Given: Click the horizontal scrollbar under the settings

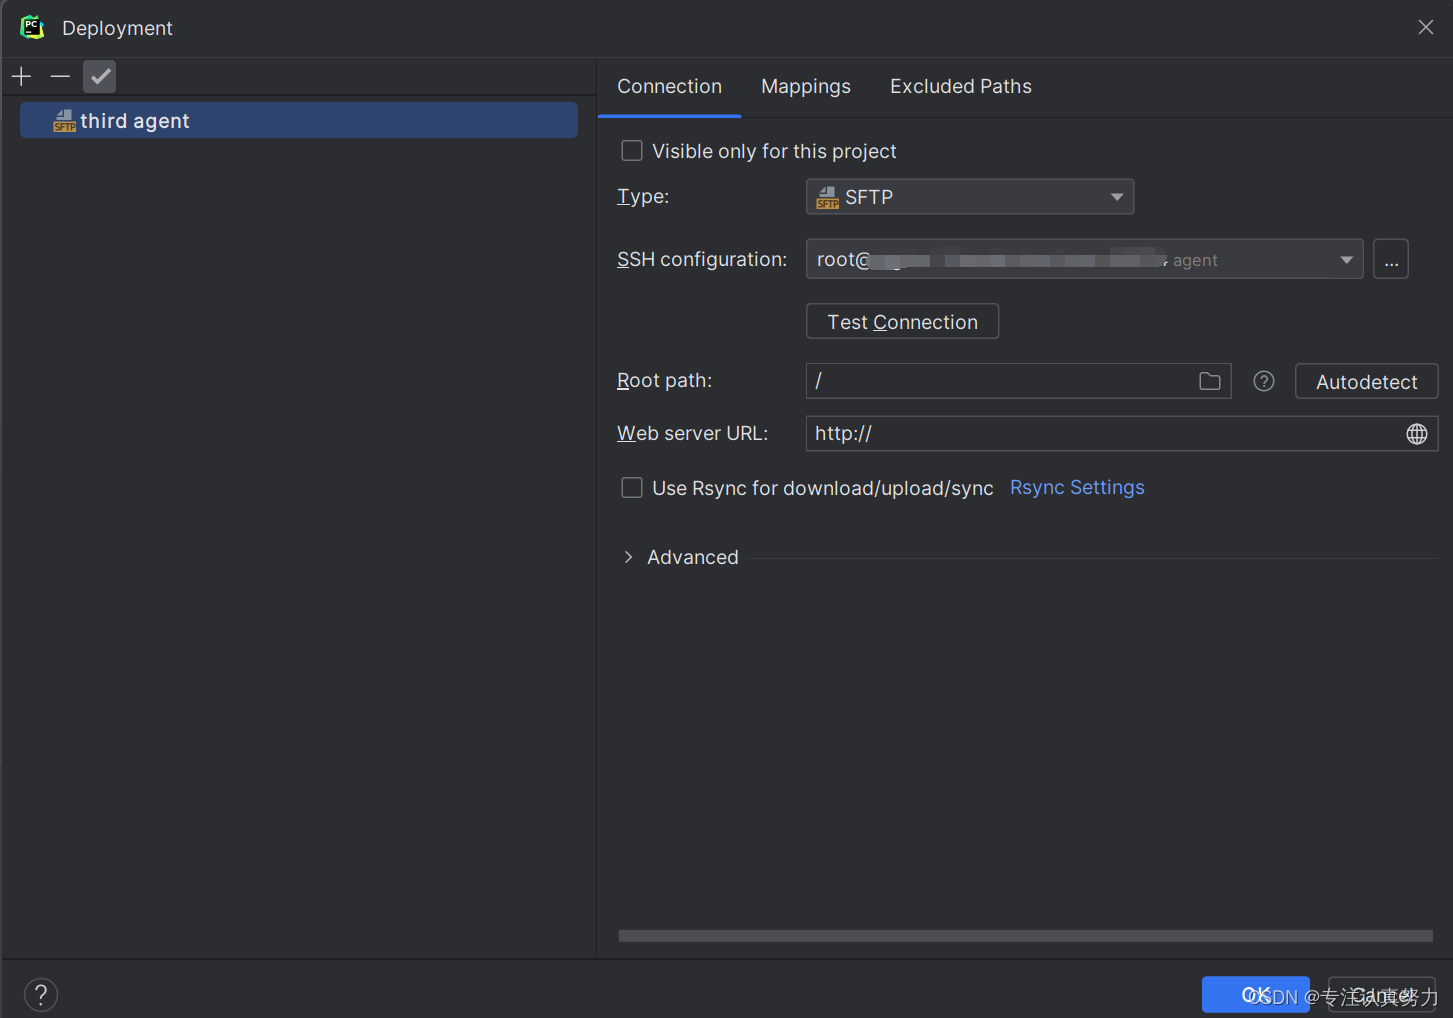Looking at the screenshot, I should click(1026, 936).
